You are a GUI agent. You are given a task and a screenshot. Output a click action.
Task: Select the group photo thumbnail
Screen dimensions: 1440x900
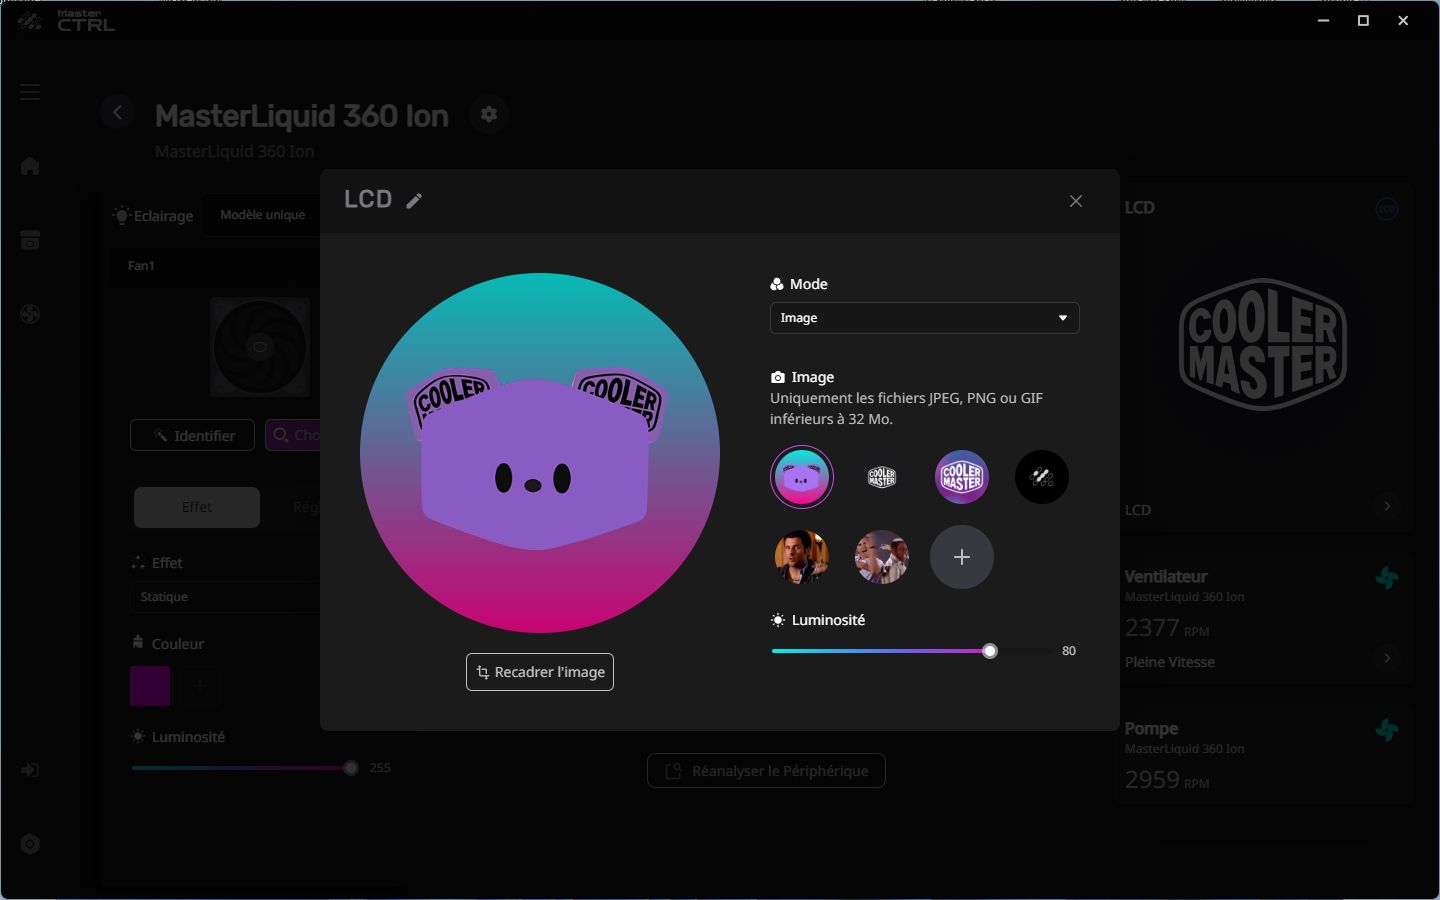point(882,557)
